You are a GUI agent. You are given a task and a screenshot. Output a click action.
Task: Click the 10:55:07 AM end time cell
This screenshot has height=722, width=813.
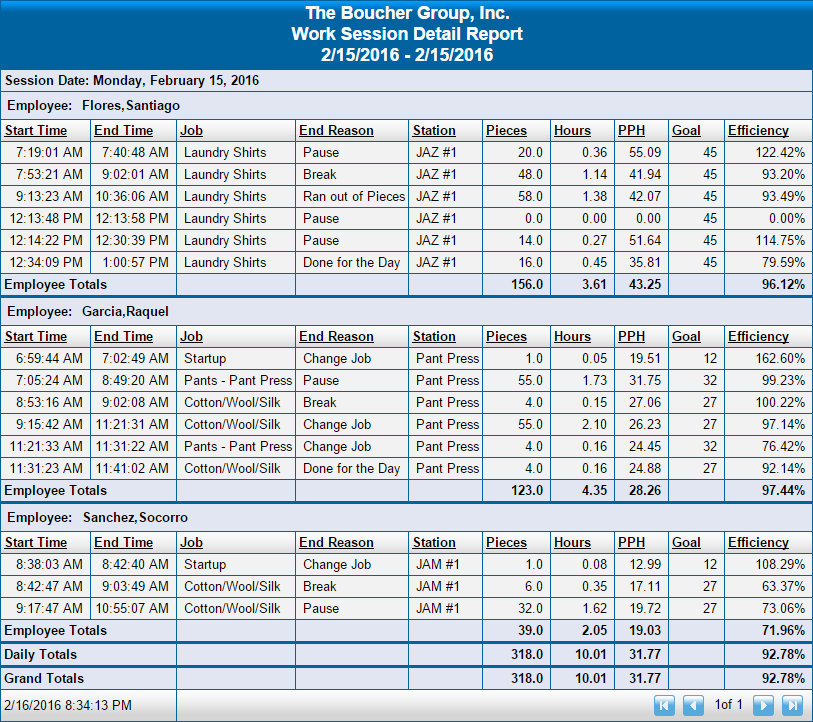tap(134, 608)
